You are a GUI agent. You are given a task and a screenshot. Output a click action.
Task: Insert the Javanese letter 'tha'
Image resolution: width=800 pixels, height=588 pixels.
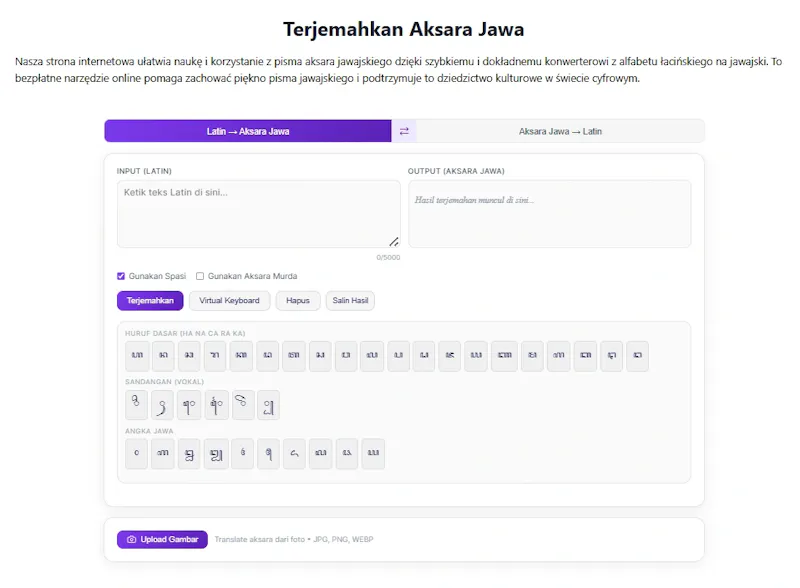pyautogui.click(x=612, y=356)
